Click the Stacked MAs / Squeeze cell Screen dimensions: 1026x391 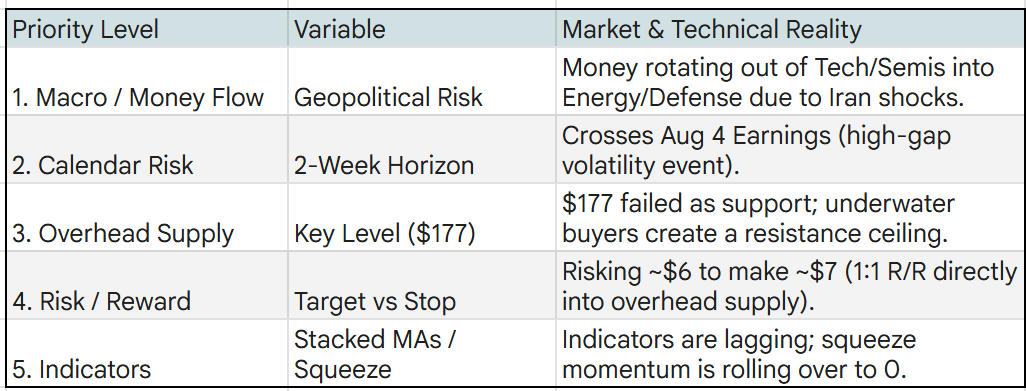pyautogui.click(x=422, y=353)
